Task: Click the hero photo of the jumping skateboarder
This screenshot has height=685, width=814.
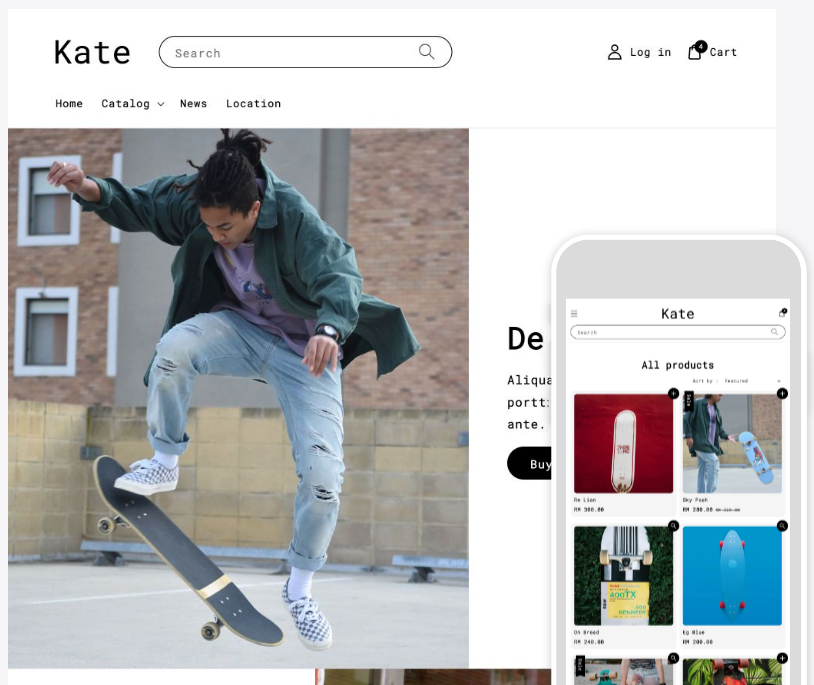Action: (238, 399)
